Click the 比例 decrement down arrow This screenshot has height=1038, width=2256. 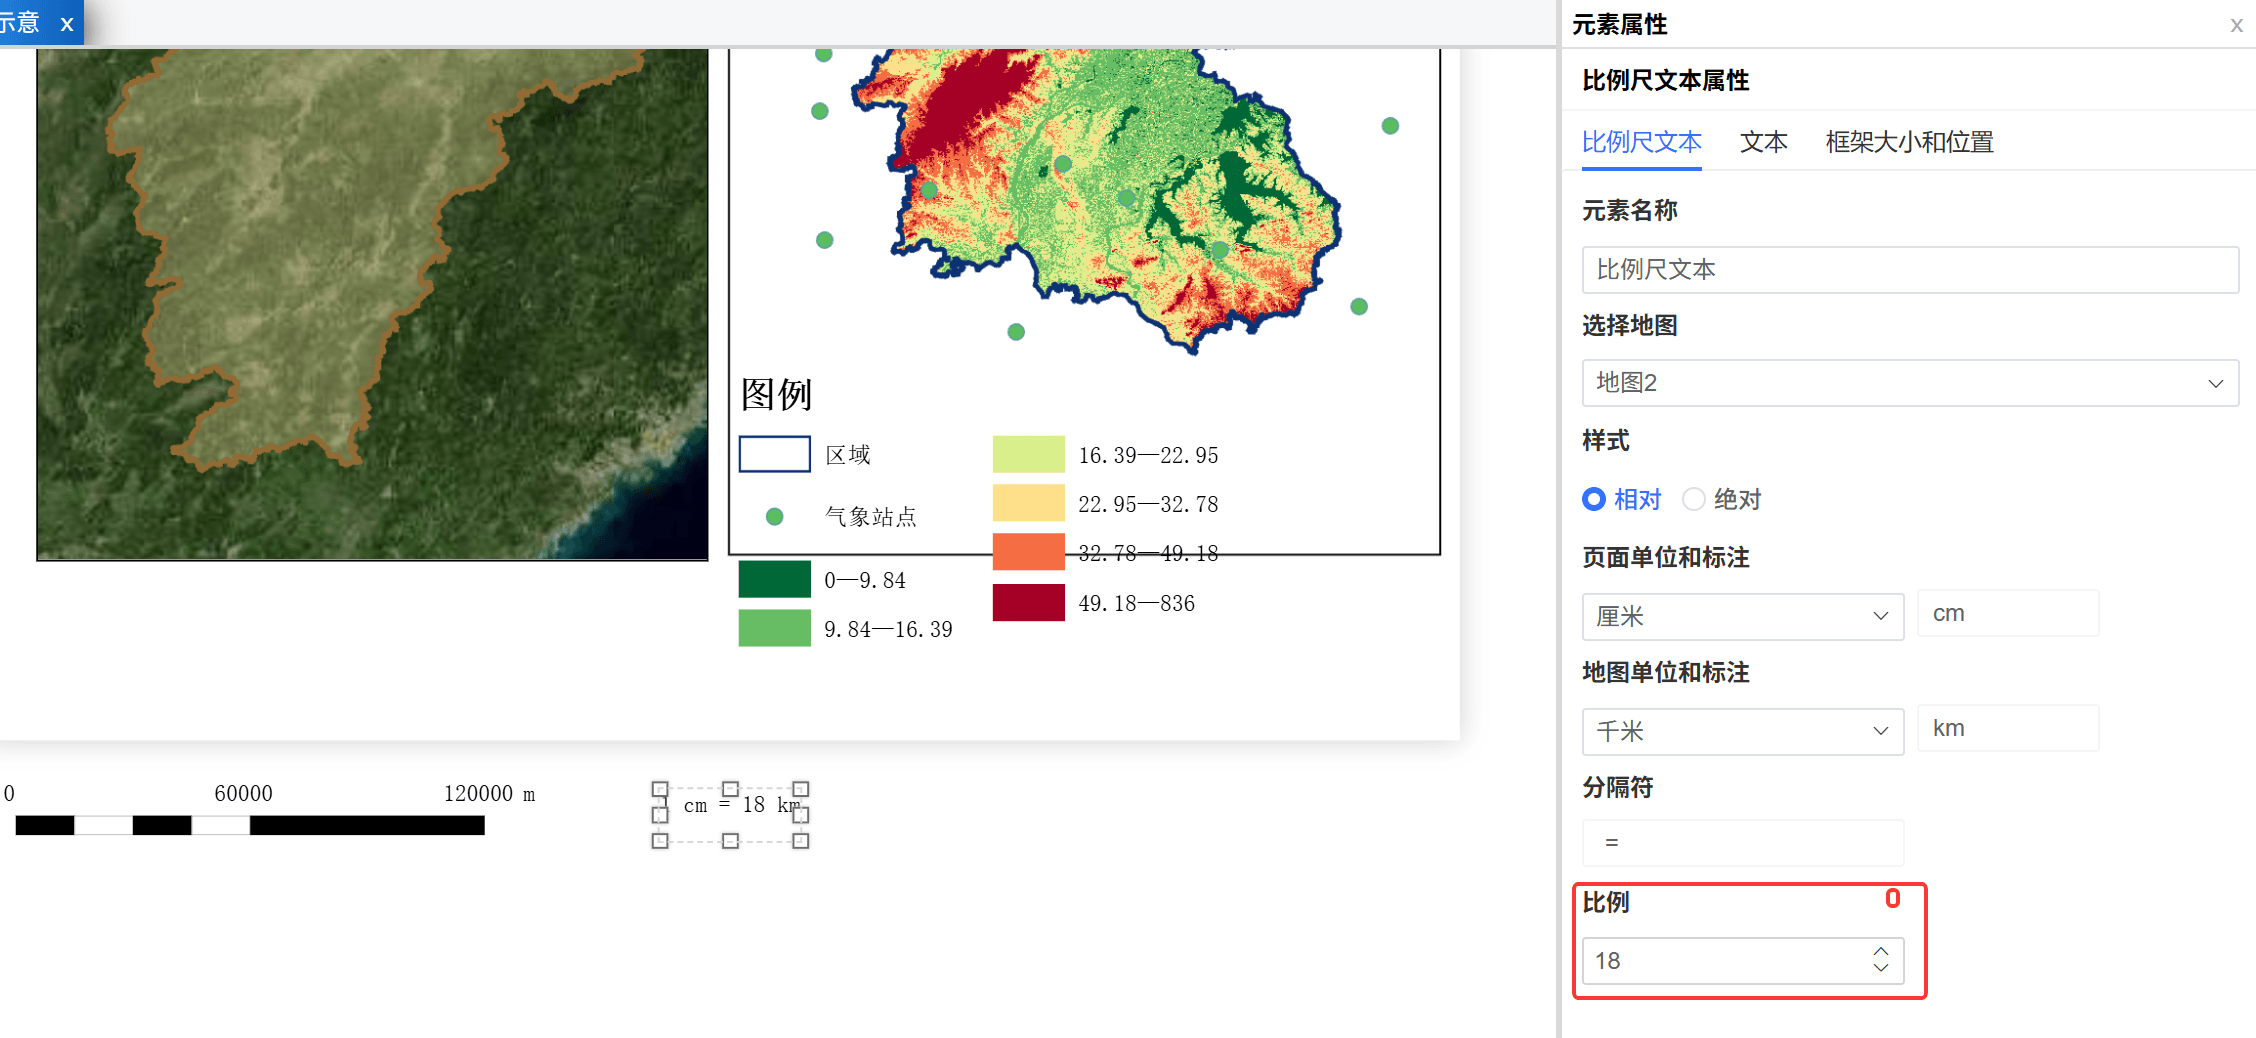[x=1880, y=969]
